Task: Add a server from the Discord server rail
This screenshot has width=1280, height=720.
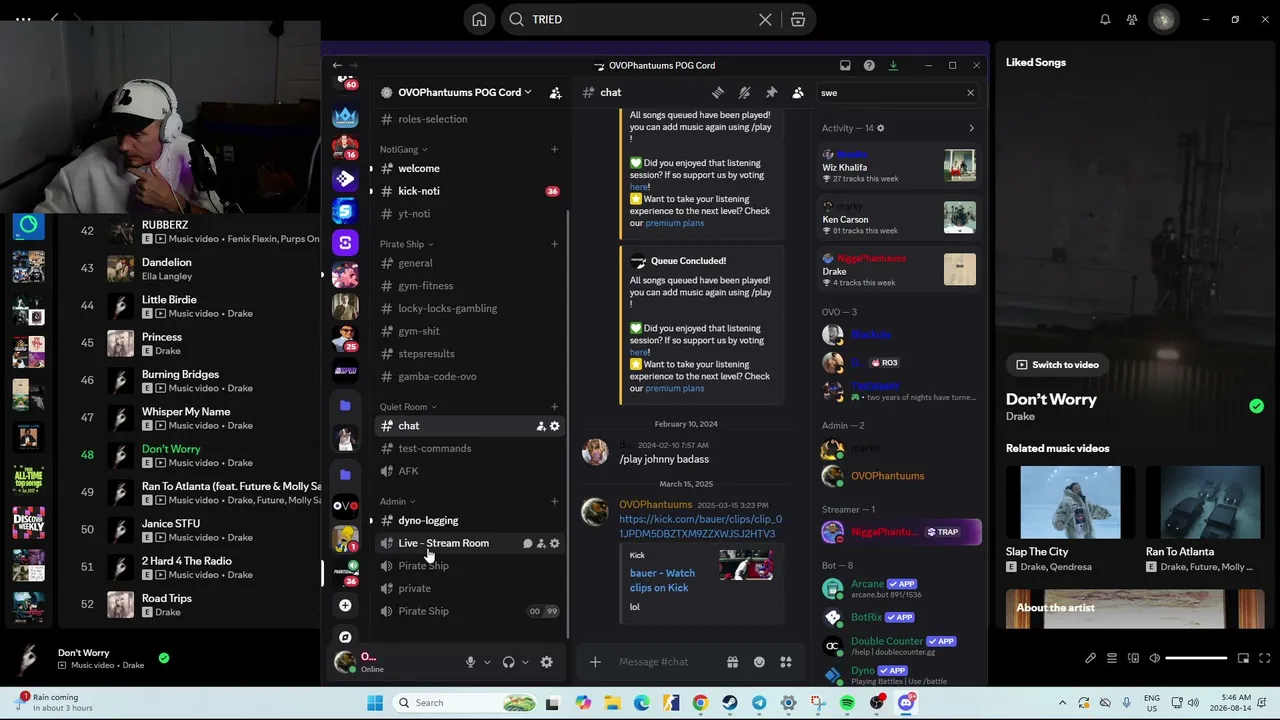Action: point(345,606)
